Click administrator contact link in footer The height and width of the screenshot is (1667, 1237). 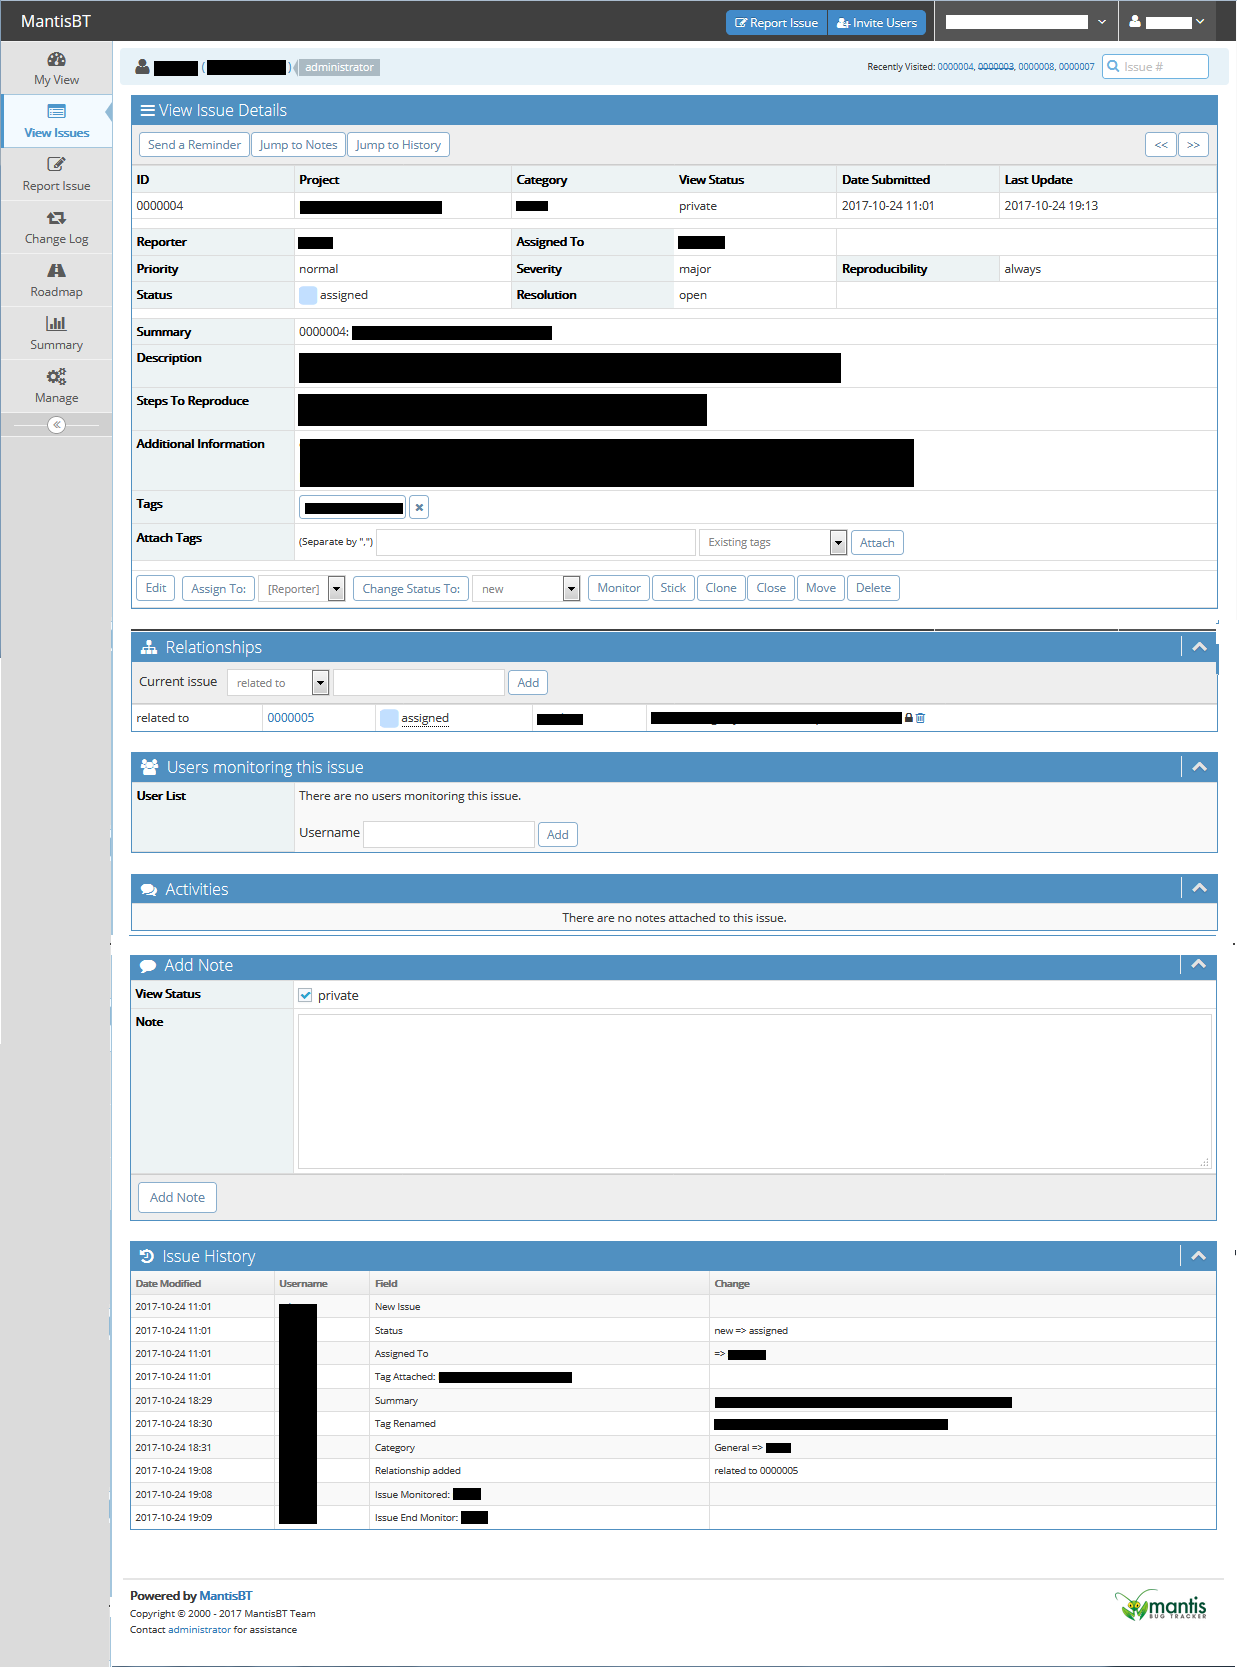[199, 1630]
